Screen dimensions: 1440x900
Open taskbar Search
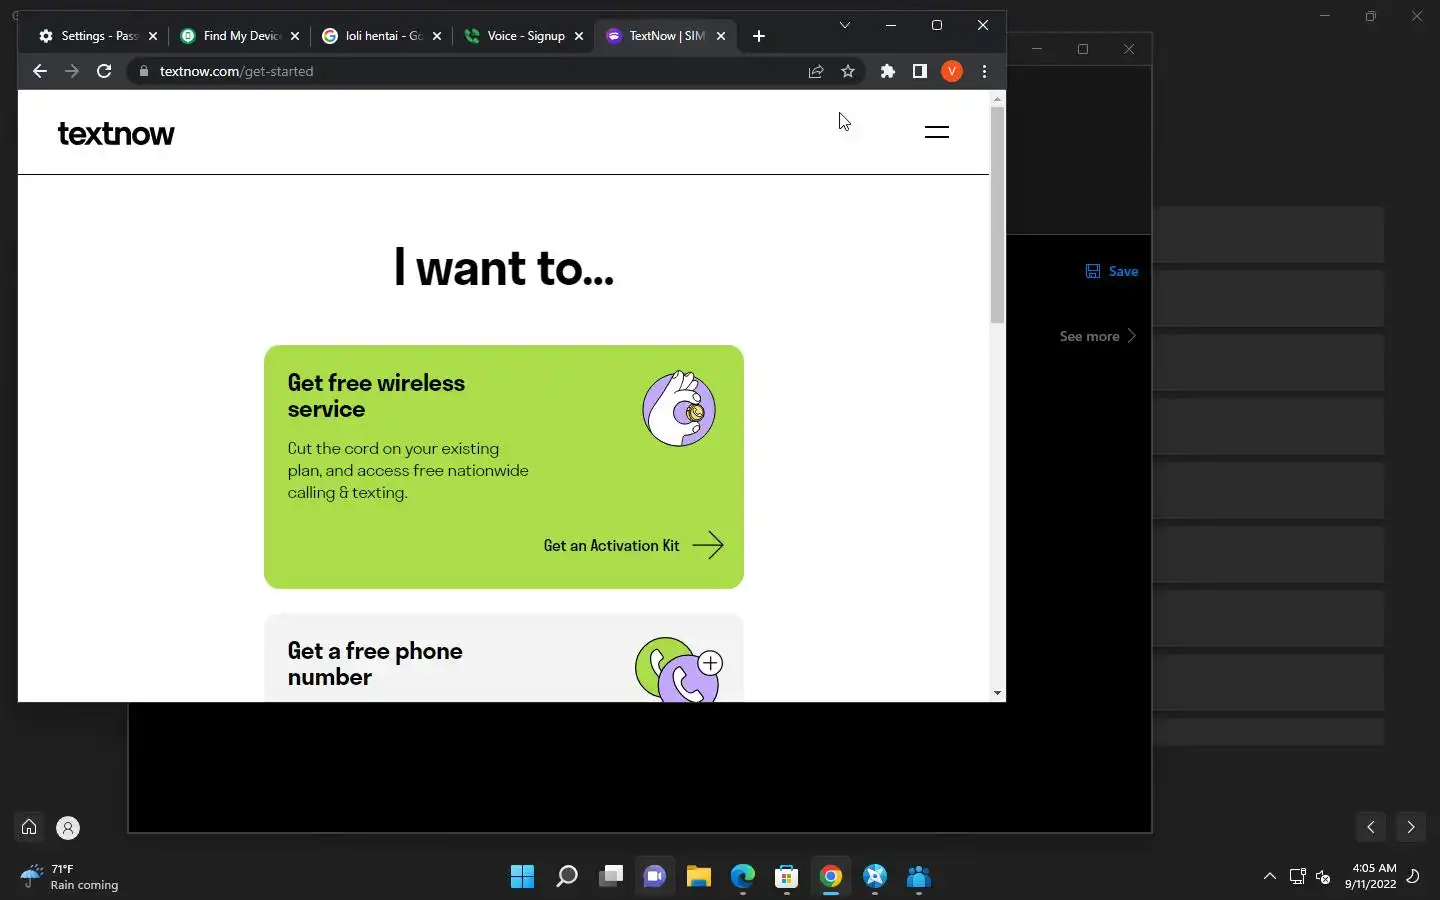click(566, 877)
